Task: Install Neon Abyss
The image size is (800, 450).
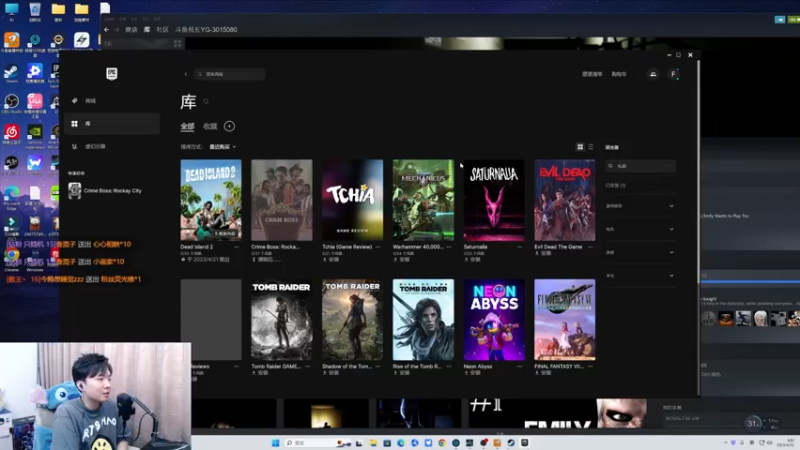Action: point(472,373)
